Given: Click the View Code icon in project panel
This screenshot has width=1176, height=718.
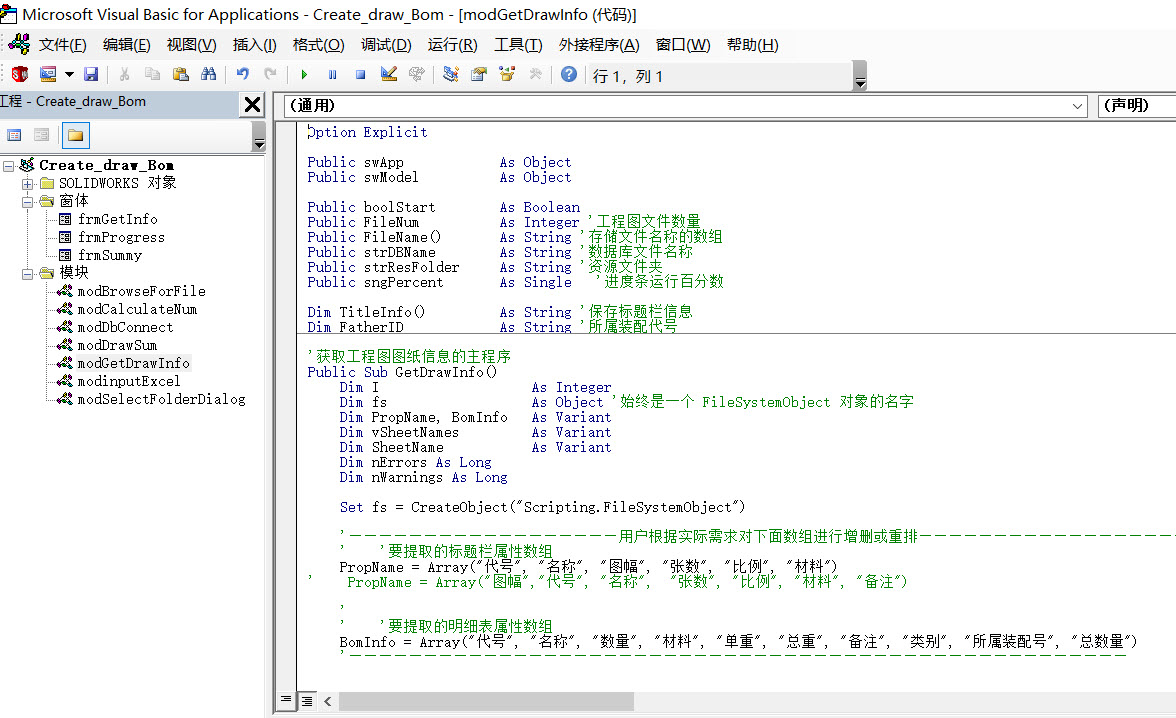Looking at the screenshot, I should pos(14,135).
